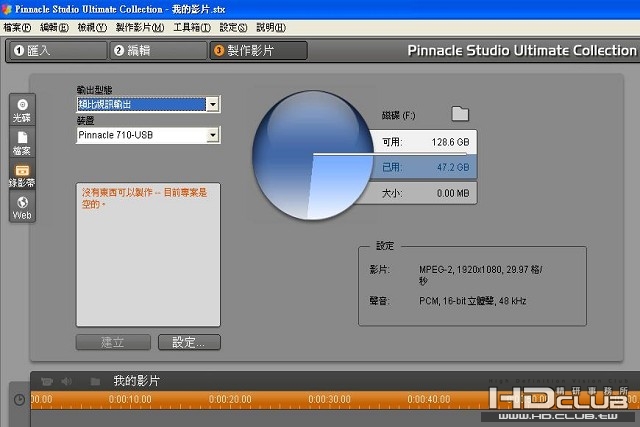
Task: Select the 檔案 file output icon
Action: coord(22,143)
